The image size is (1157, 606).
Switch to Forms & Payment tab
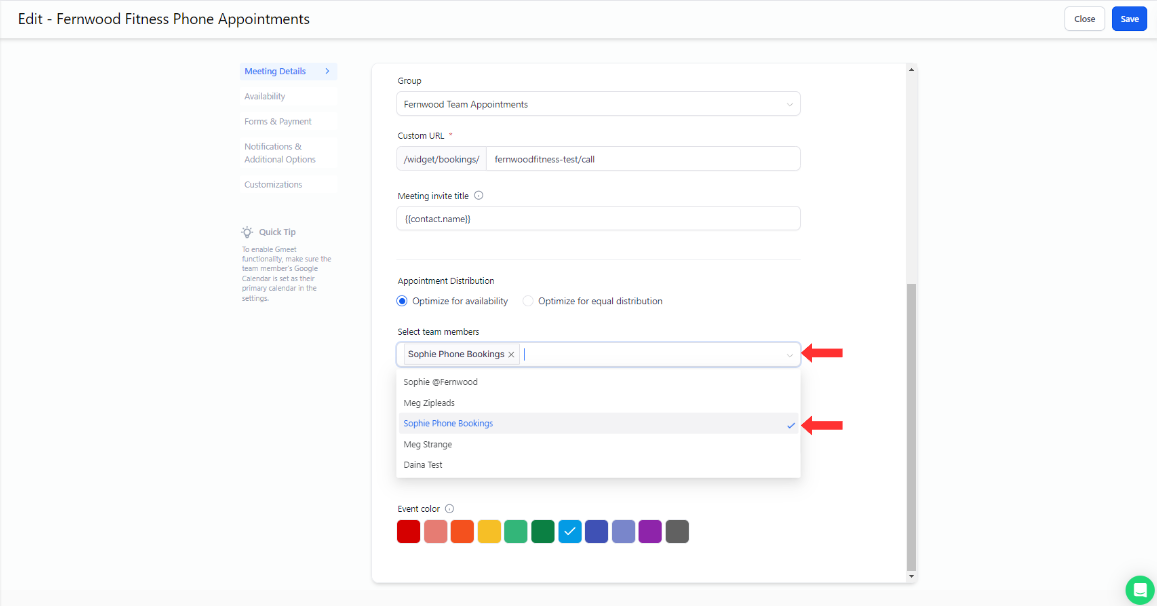[289, 121]
